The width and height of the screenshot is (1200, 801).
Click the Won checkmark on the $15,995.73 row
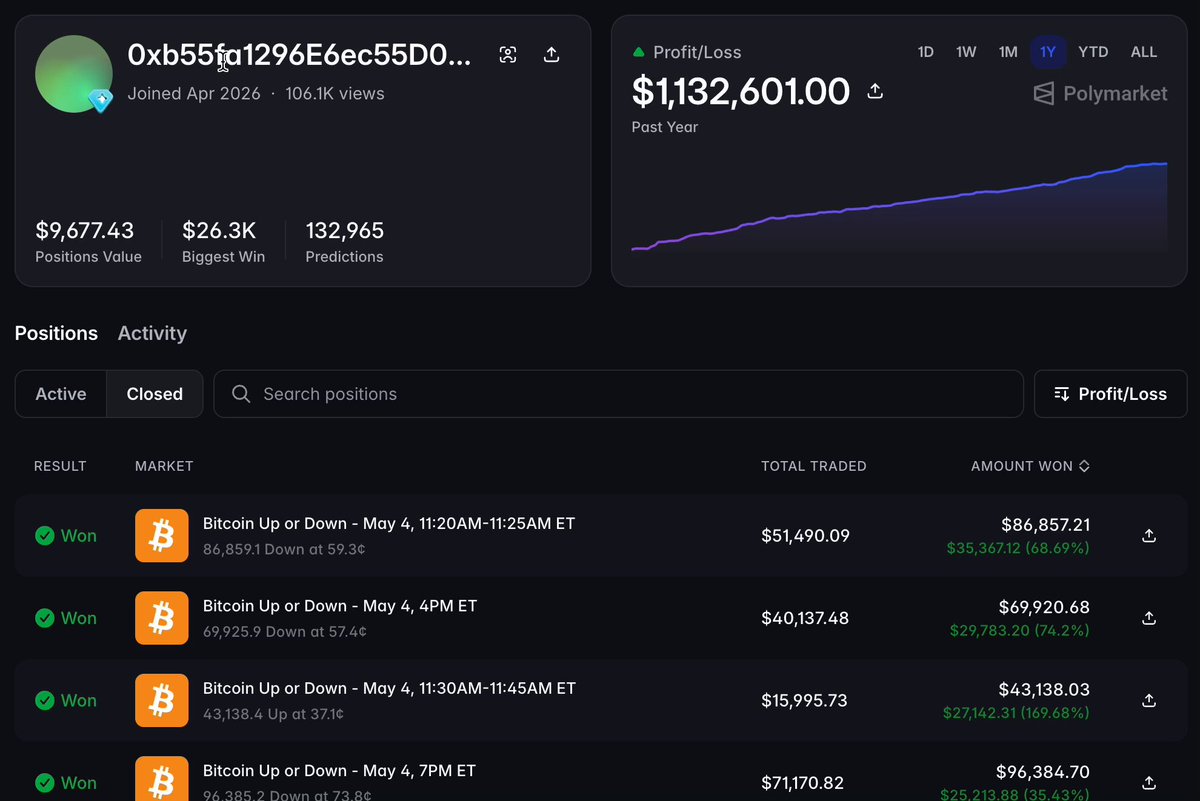(44, 700)
